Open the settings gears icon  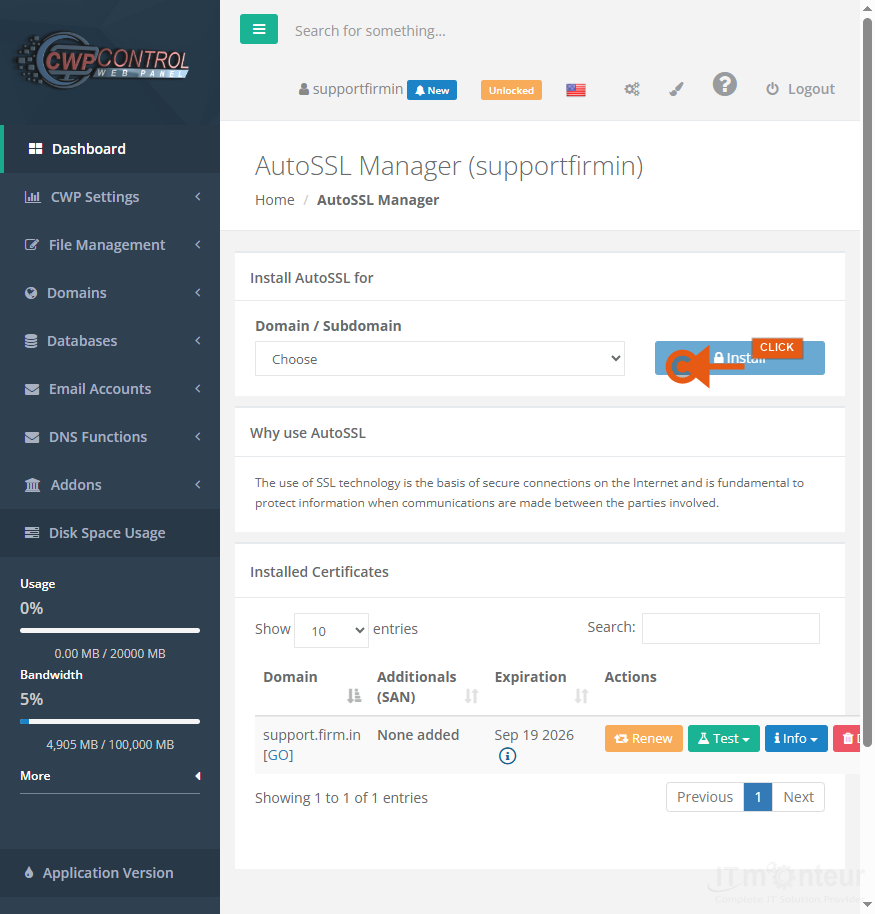632,89
